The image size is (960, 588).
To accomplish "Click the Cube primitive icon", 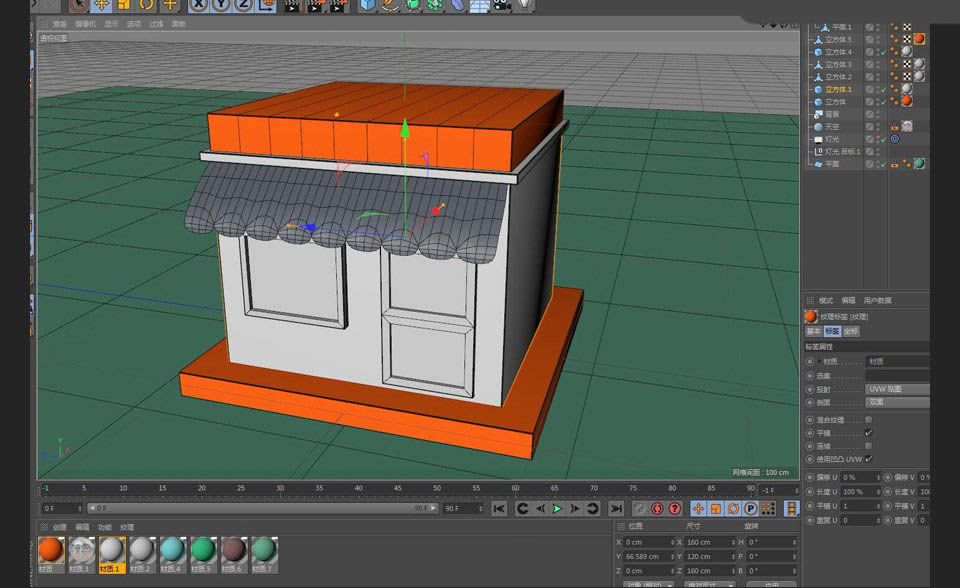I will [368, 5].
